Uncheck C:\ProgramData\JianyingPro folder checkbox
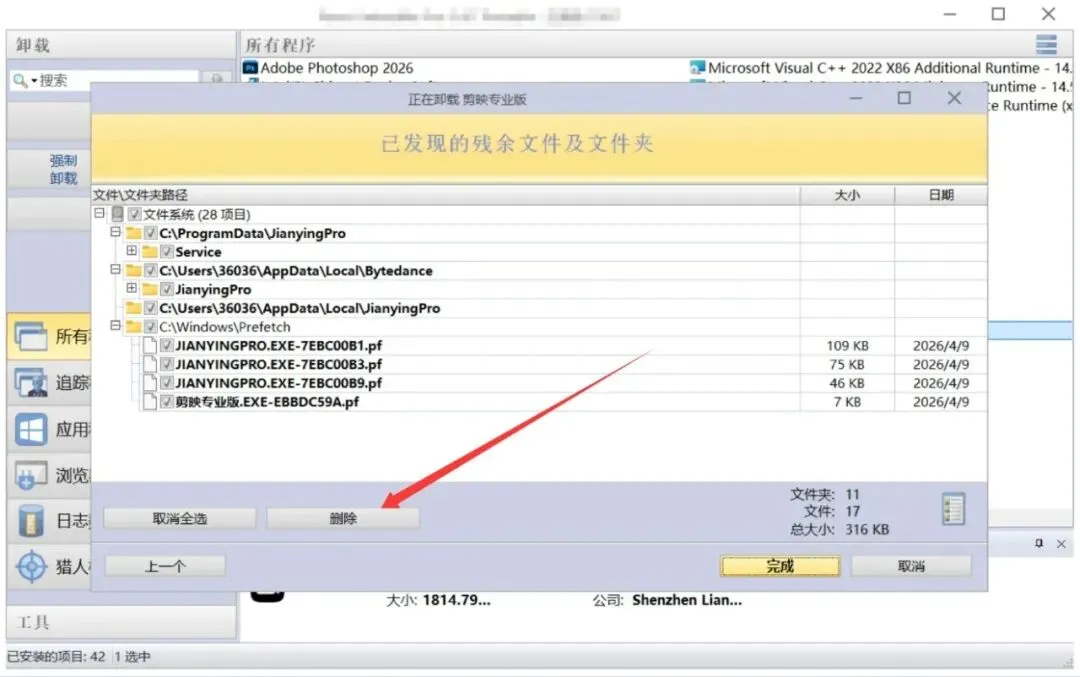Image resolution: width=1080 pixels, height=677 pixels. (151, 233)
